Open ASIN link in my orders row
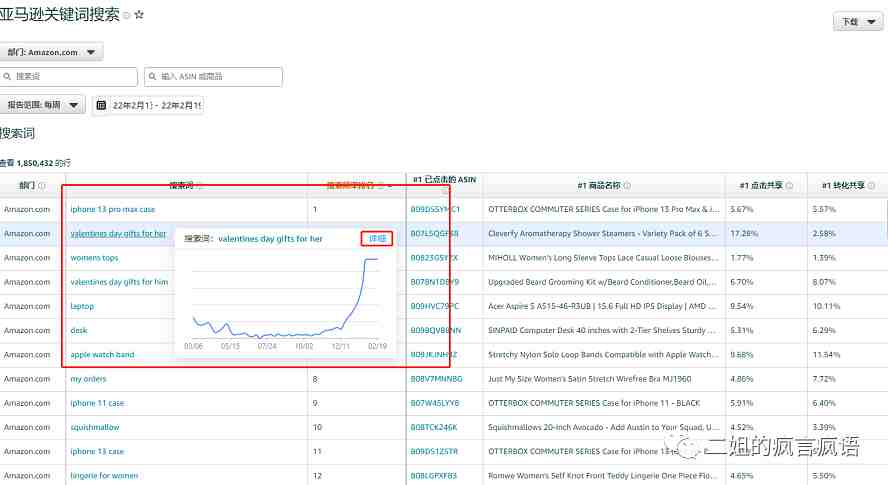Image resolution: width=888 pixels, height=485 pixels. 436,378
